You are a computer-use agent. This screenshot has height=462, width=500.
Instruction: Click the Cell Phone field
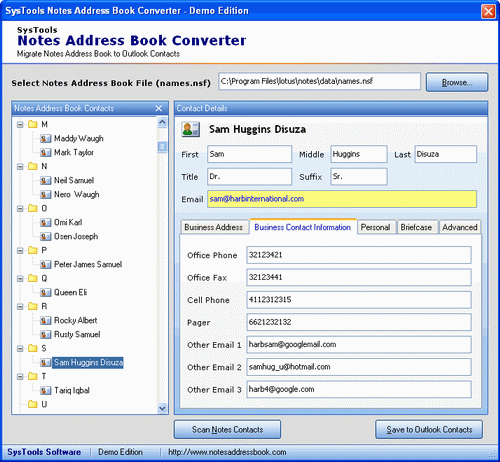(359, 300)
